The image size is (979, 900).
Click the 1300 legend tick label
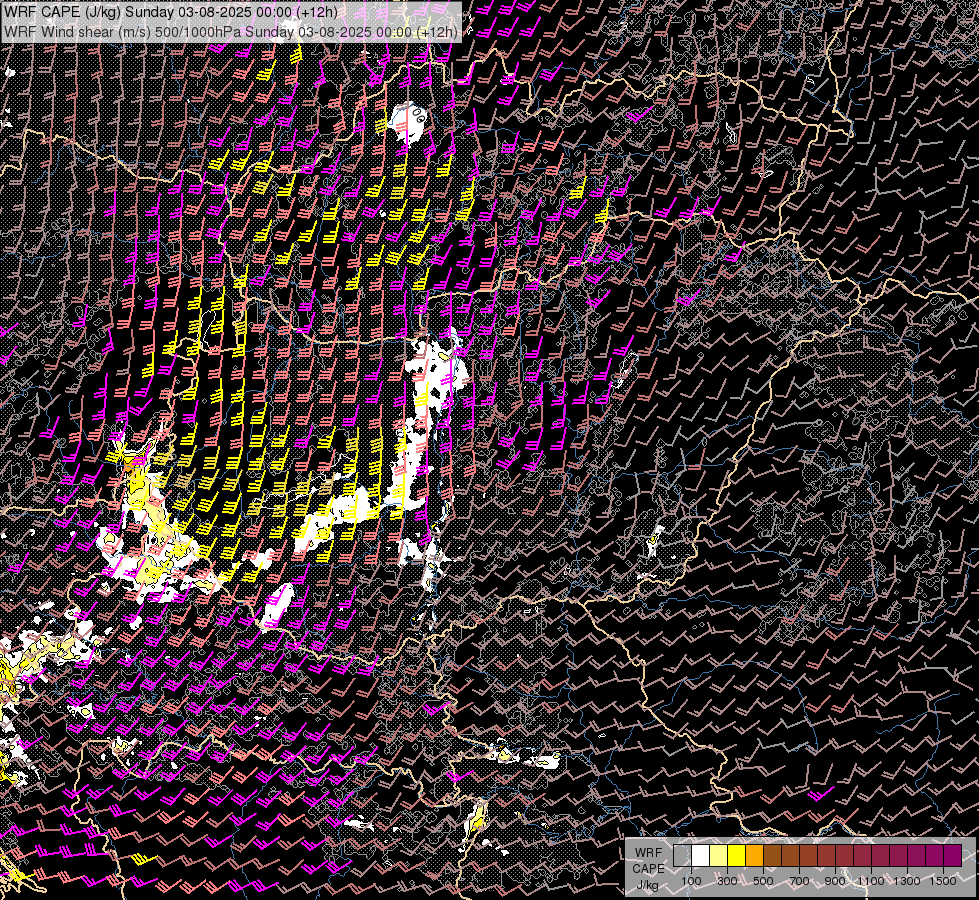coord(907,881)
